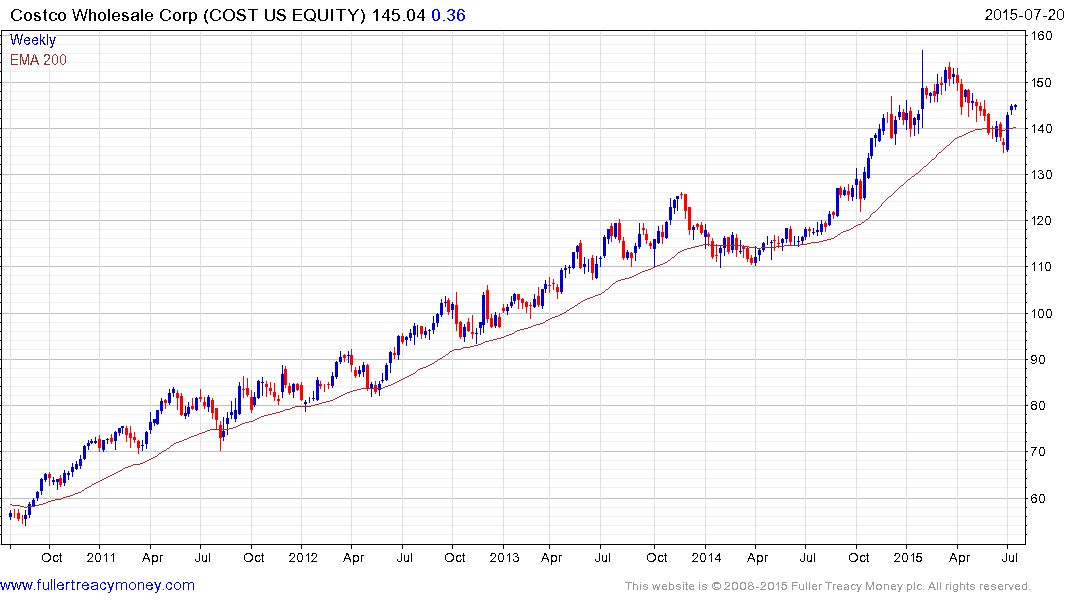1075x600 pixels.
Task: Click the 2014 year label on time axis
Action: point(706,557)
